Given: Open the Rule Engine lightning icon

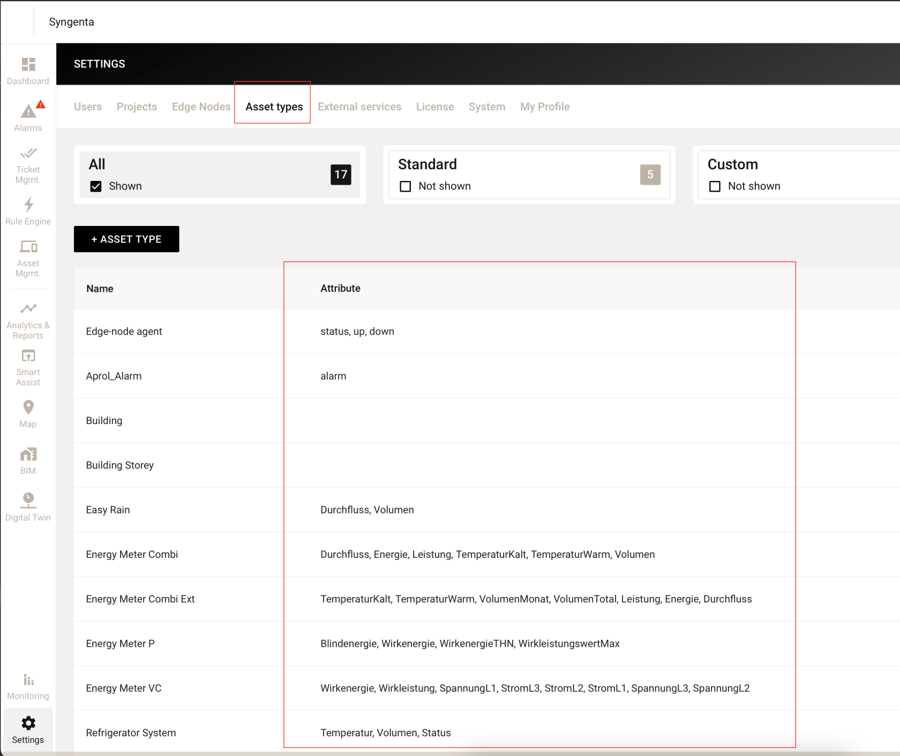Looking at the screenshot, I should click(28, 204).
